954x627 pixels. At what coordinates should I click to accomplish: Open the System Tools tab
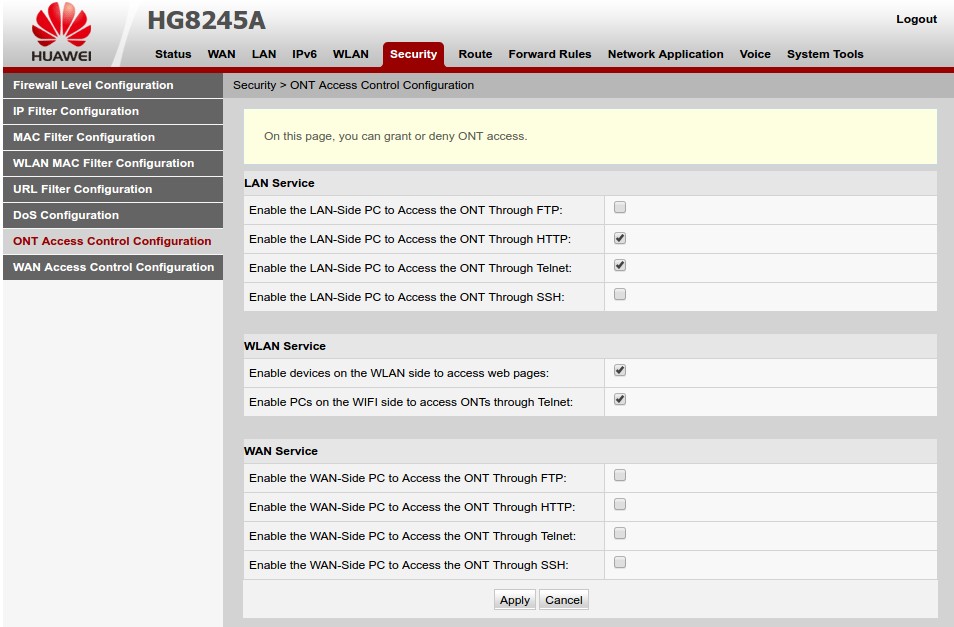click(x=825, y=54)
